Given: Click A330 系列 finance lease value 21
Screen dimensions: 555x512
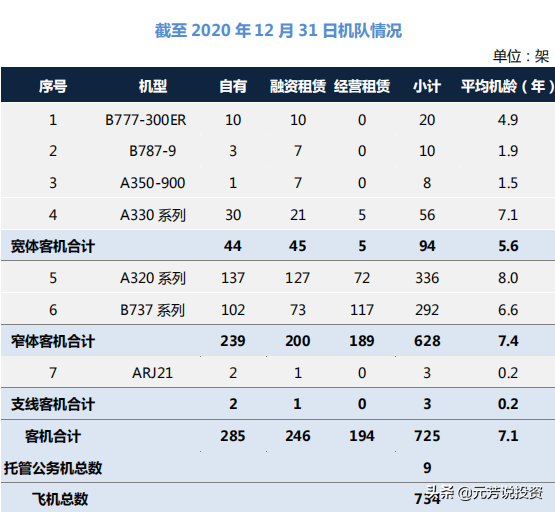Looking at the screenshot, I should tap(298, 215).
